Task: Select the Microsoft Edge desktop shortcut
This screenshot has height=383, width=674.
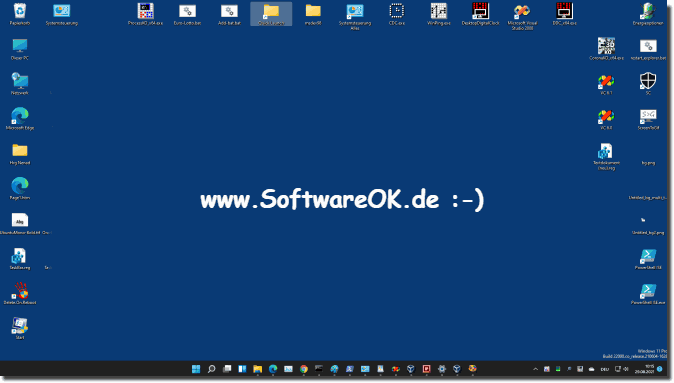Action: pos(20,118)
